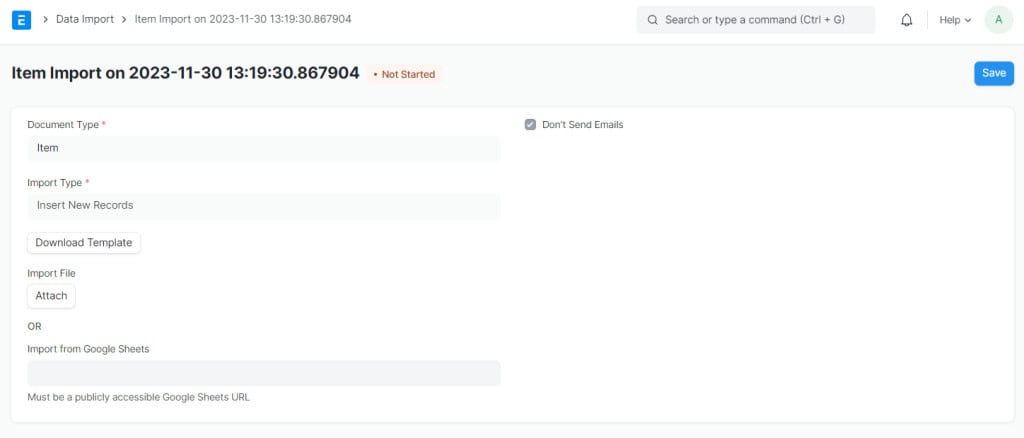This screenshot has height=438, width=1024.
Task: Click the Import from Google Sheets label
Action: [88, 349]
